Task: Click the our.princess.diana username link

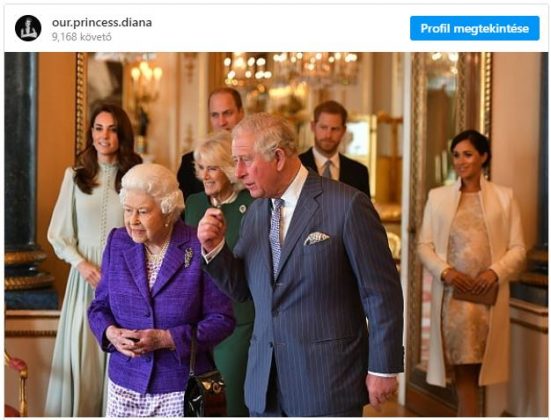Action: coord(102,22)
